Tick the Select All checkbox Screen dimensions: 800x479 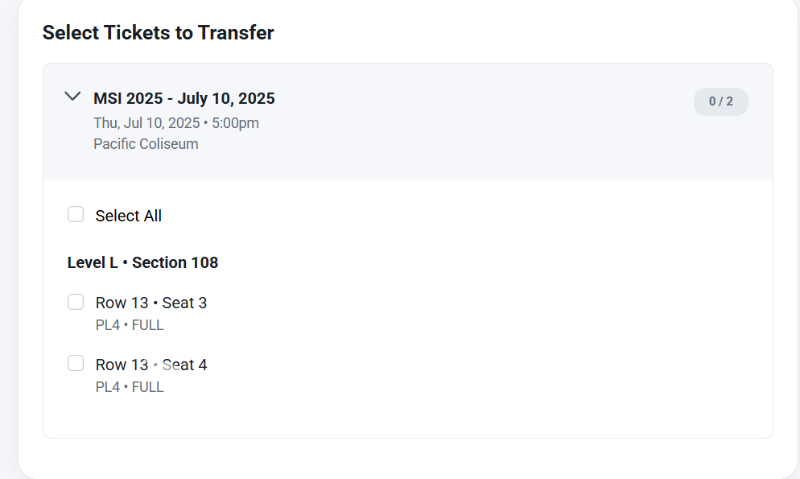tap(76, 214)
